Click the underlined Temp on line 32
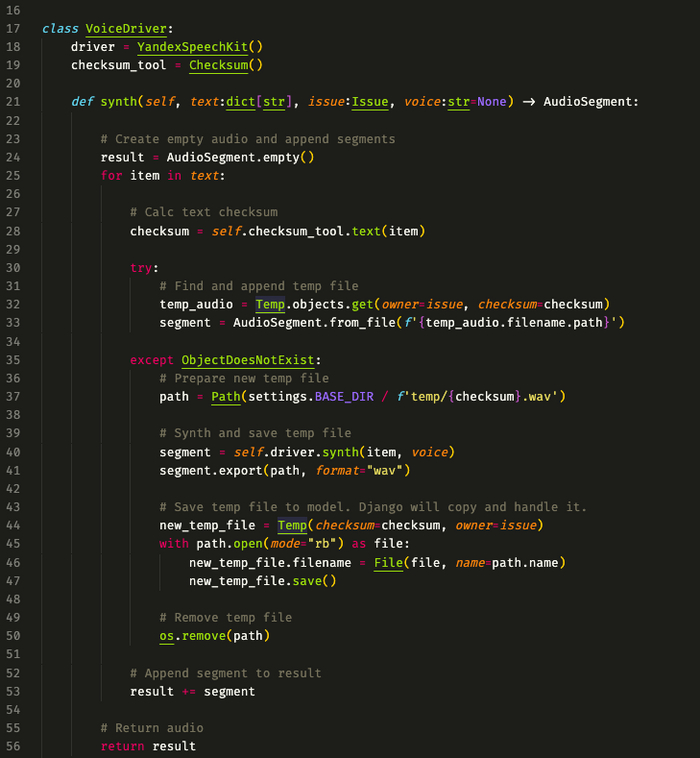700x758 pixels. pyautogui.click(x=270, y=304)
